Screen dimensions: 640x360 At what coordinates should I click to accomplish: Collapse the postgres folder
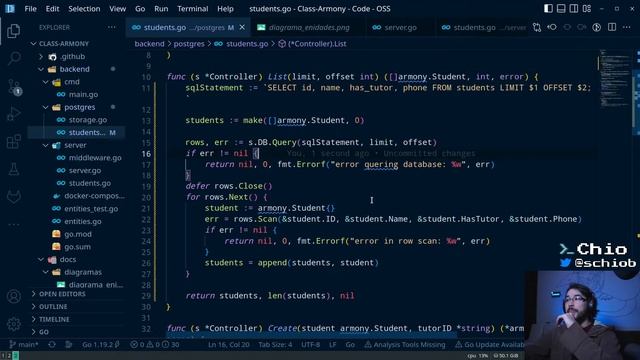tap(45, 107)
